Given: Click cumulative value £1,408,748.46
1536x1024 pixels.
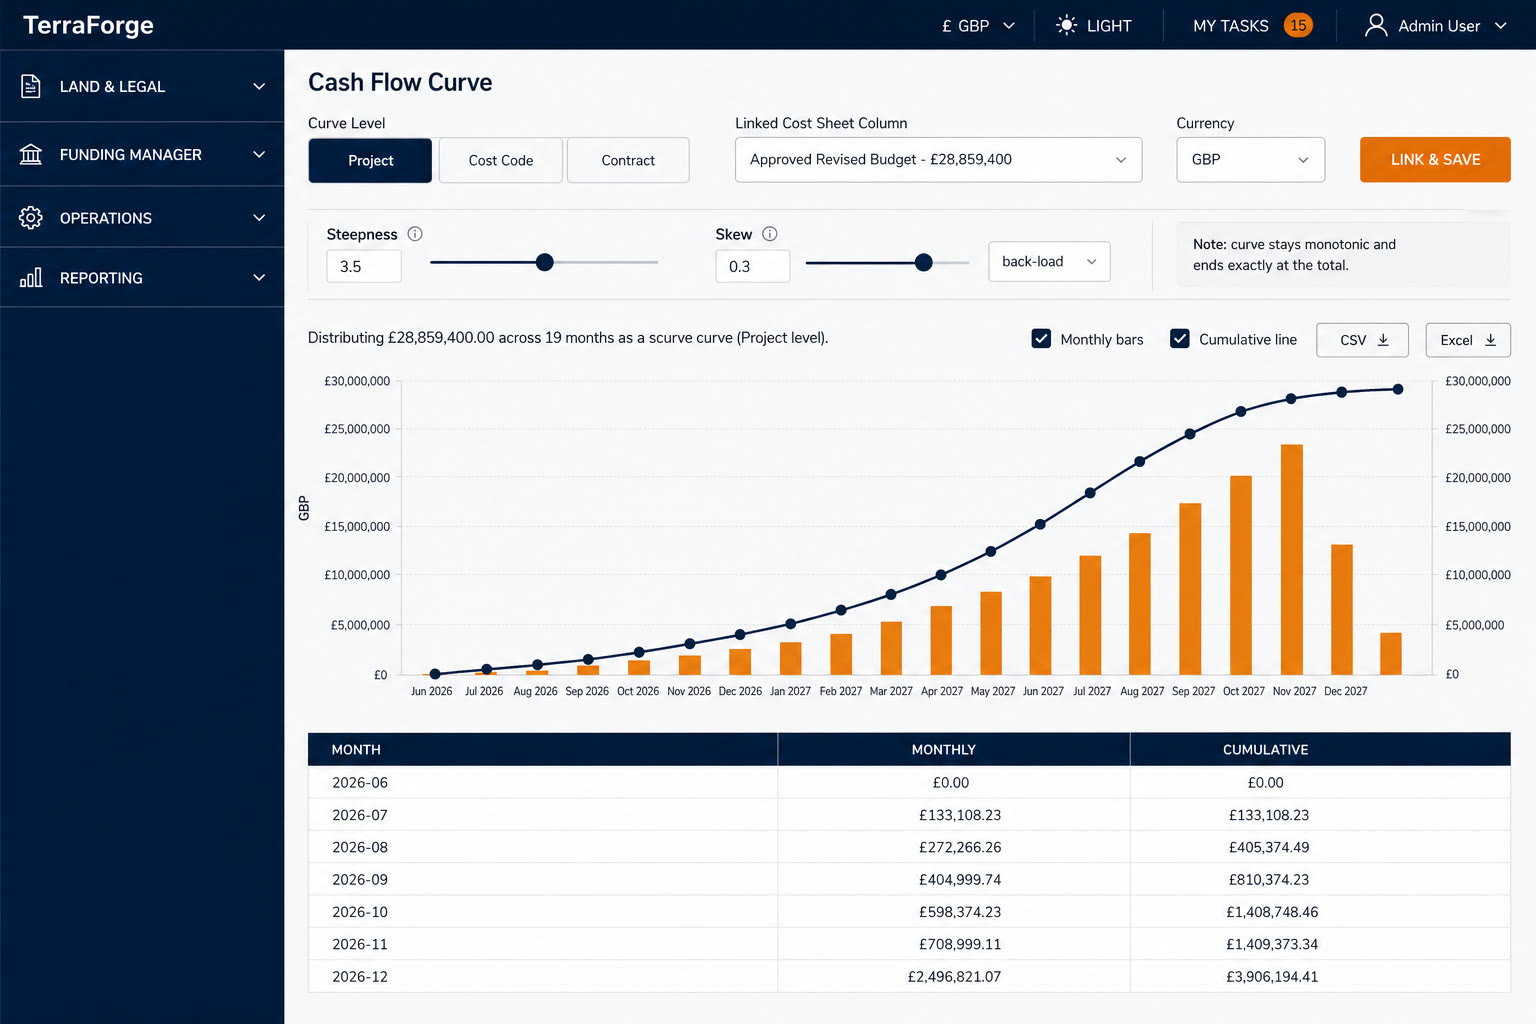Looking at the screenshot, I should point(1272,912).
